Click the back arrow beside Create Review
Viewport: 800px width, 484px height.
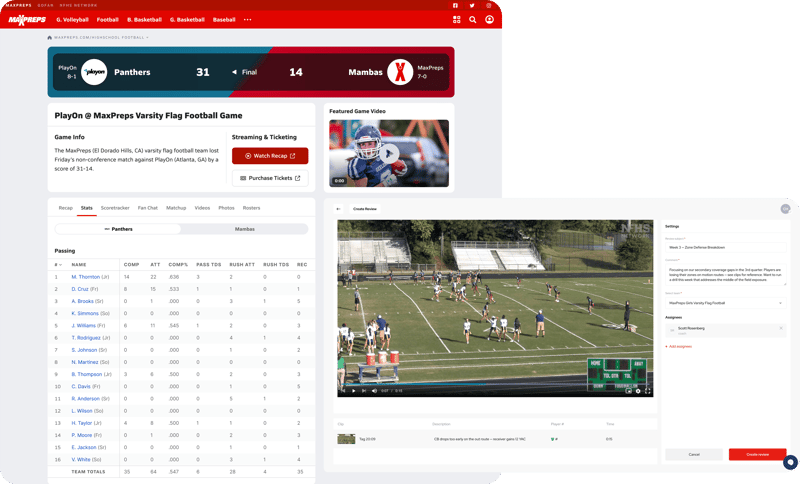338,209
